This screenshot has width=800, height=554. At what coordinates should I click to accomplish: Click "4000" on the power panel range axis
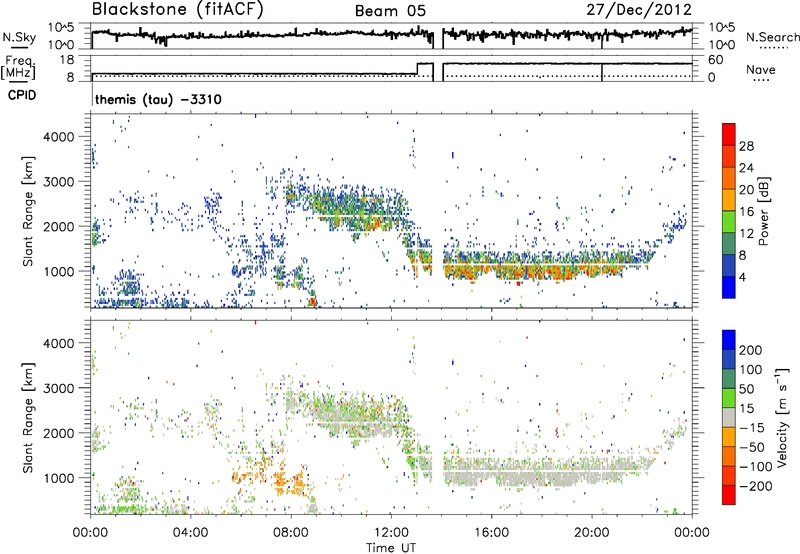point(58,137)
